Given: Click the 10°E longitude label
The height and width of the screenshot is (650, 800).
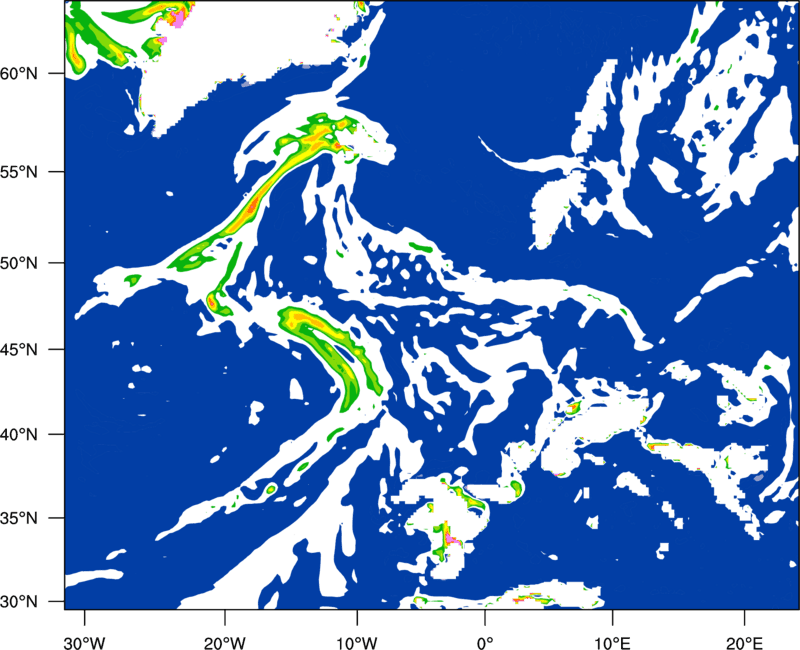Looking at the screenshot, I should coord(612,643).
